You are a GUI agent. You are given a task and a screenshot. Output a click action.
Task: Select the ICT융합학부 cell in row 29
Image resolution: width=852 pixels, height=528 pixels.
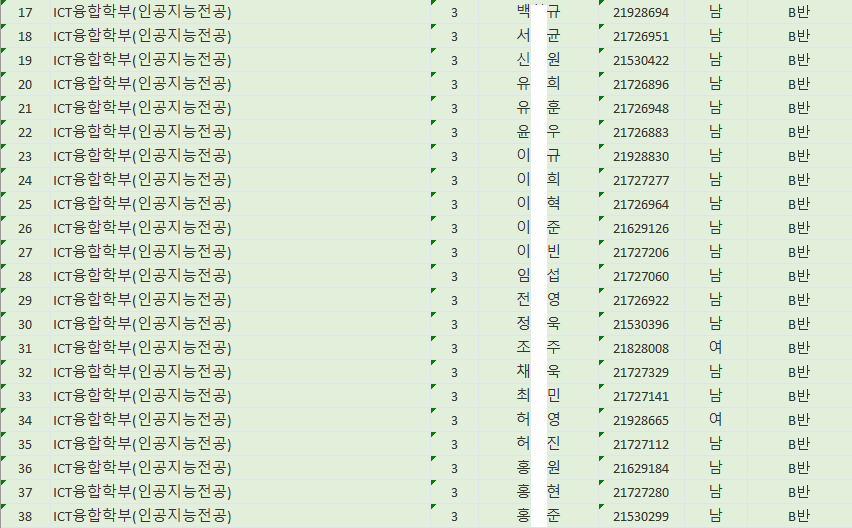[142, 300]
